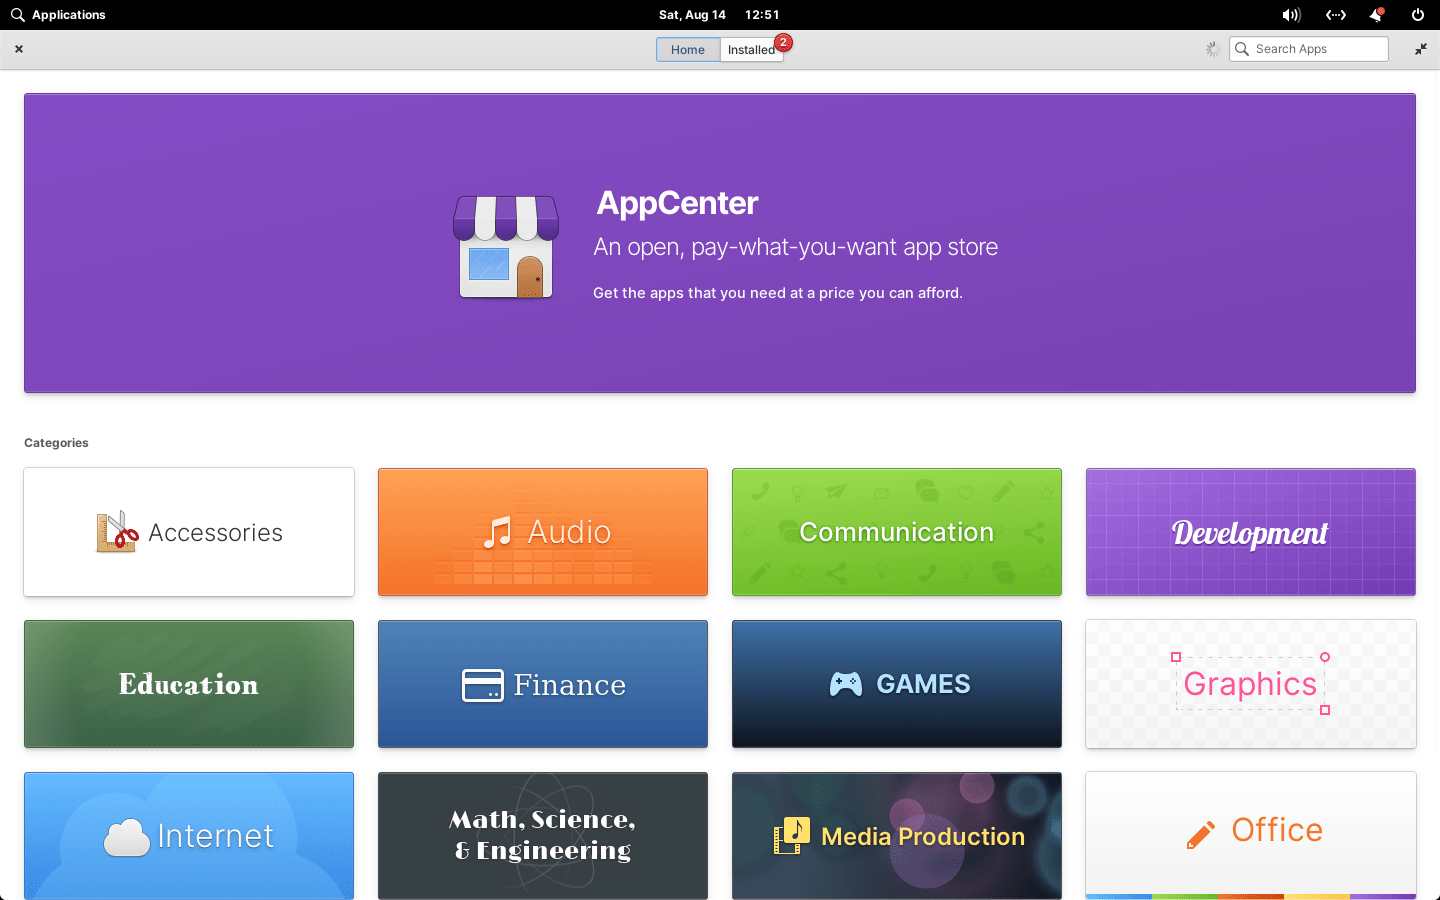Open the Finance category tile

pyautogui.click(x=543, y=684)
